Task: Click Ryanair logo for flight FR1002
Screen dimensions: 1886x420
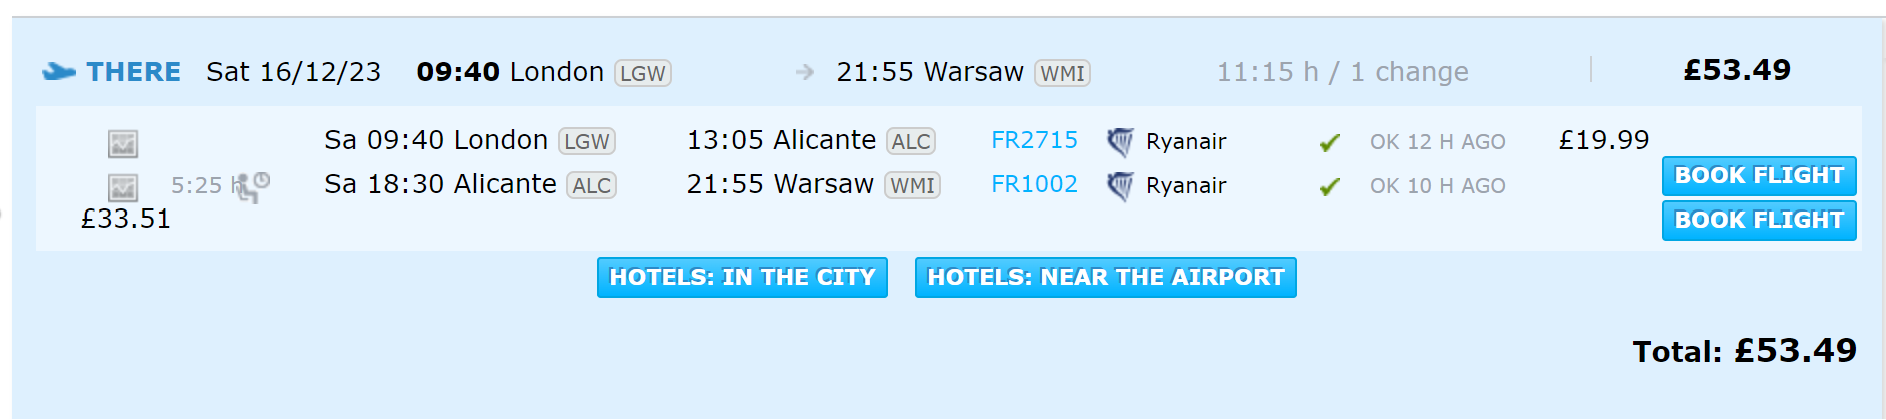Action: click(x=1120, y=186)
